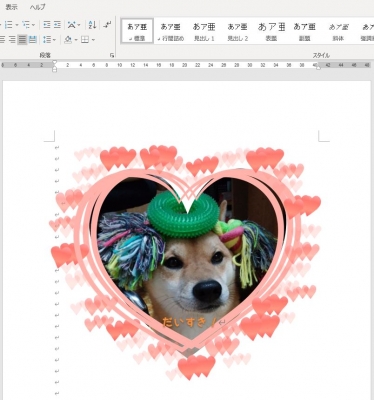Screen dimensions: 374x400
Task: Click the だいすき！ text in the document
Action: point(189,322)
